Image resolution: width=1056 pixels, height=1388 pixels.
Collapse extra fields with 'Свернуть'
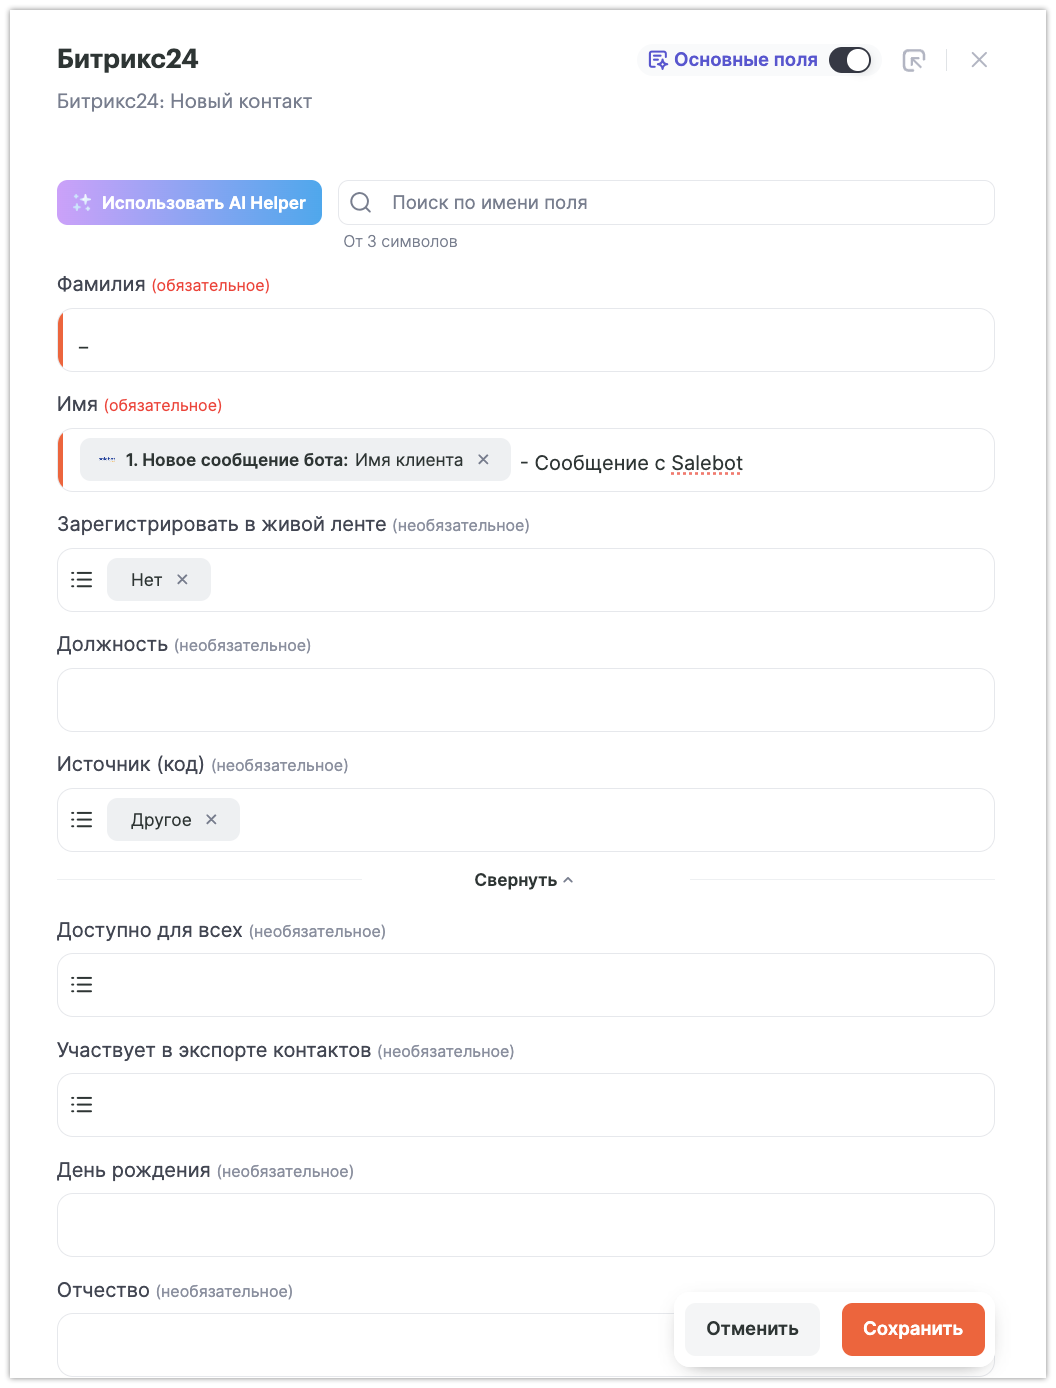click(x=524, y=880)
